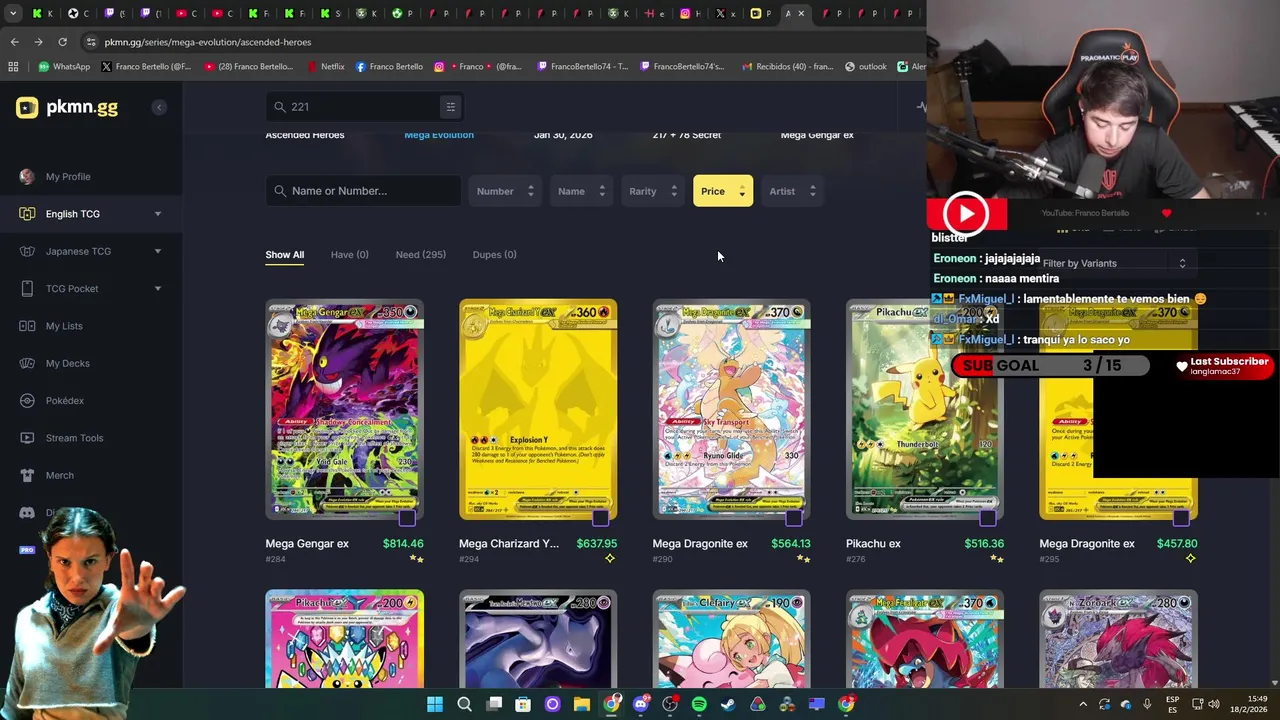Open the search filter options icon
Viewport: 1280px width, 720px height.
coord(450,107)
